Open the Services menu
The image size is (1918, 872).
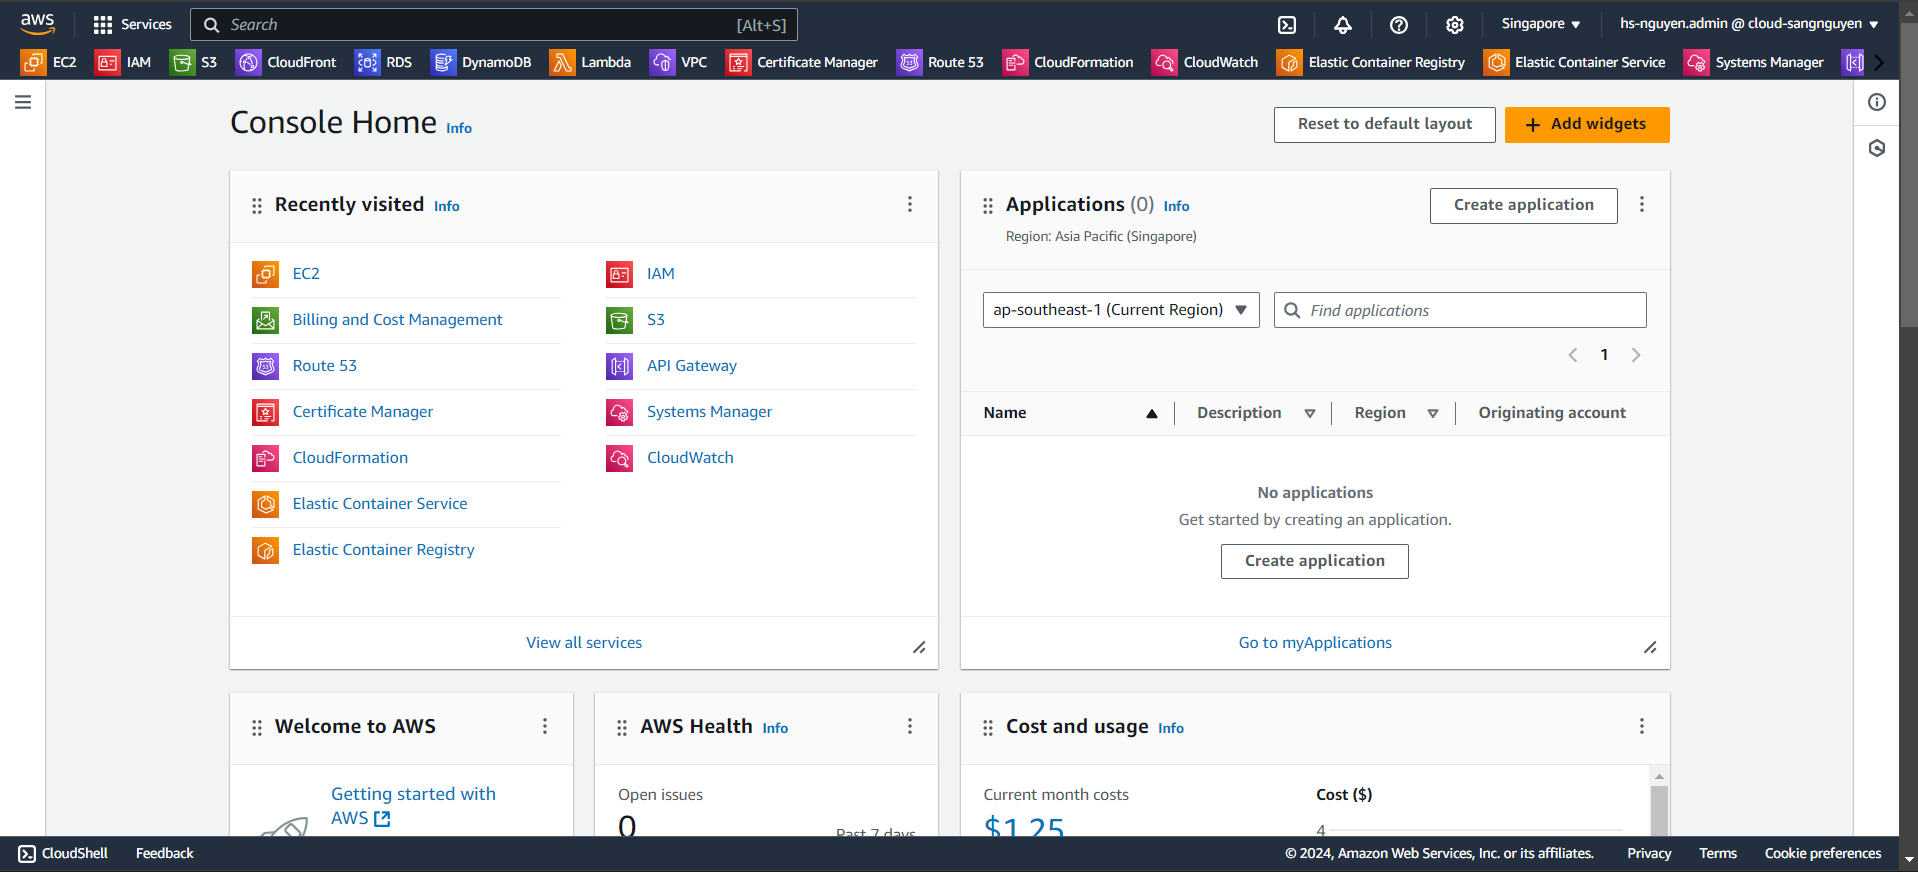click(x=132, y=24)
